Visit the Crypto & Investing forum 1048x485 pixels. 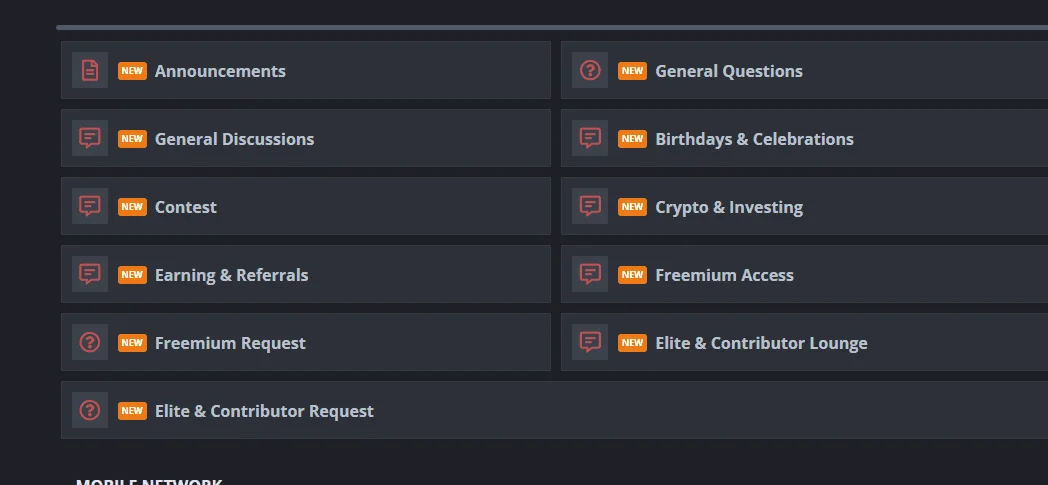point(729,207)
